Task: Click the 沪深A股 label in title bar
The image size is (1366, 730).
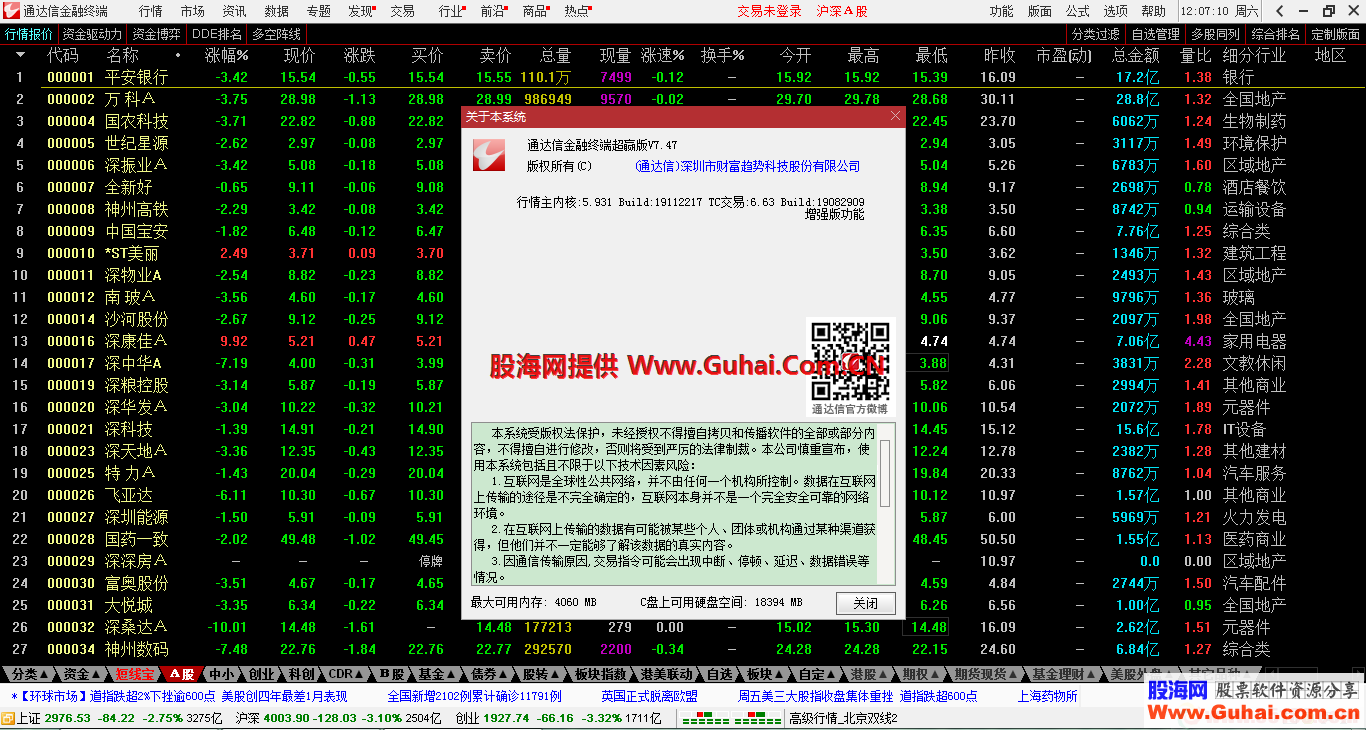Action: 842,11
